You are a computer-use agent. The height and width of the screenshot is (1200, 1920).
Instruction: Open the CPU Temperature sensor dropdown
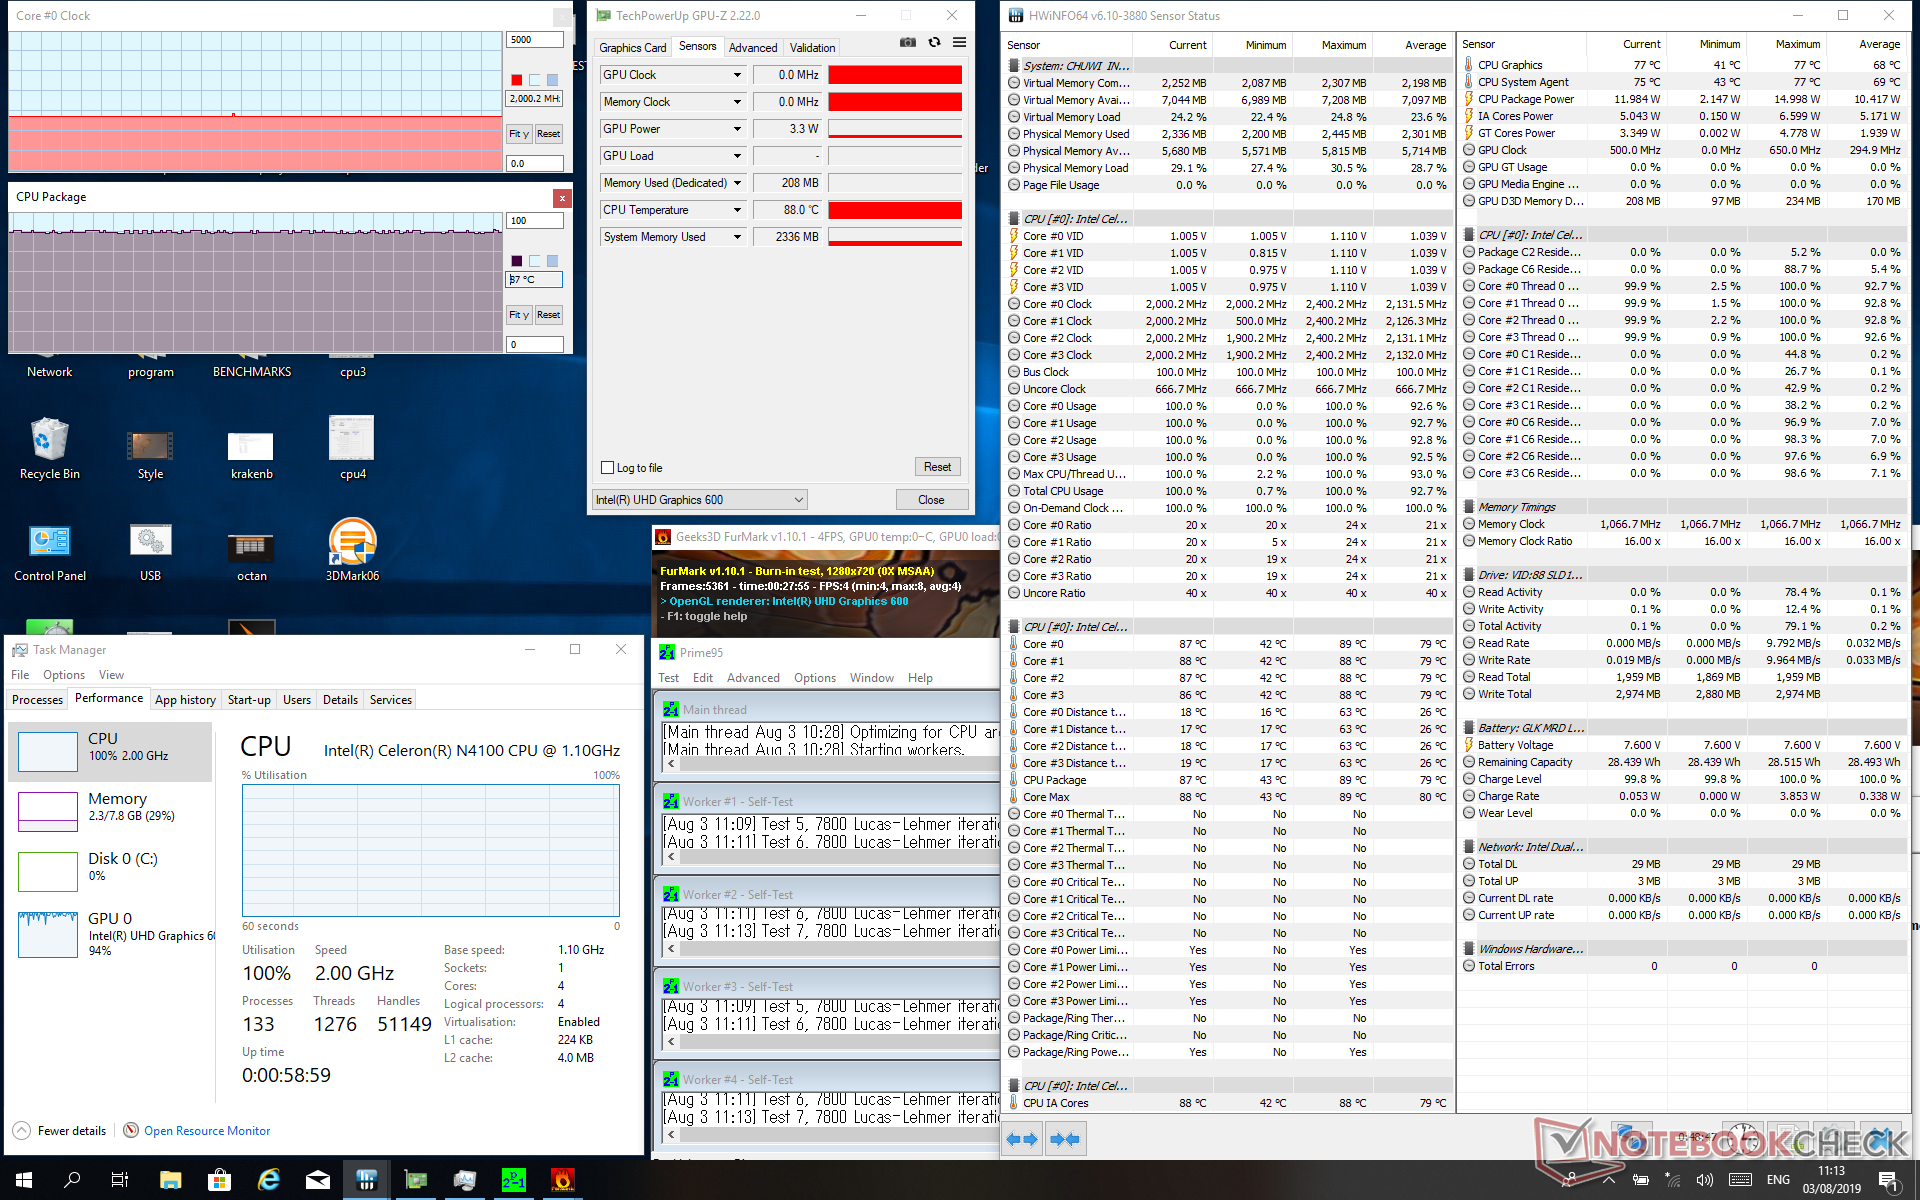737,210
